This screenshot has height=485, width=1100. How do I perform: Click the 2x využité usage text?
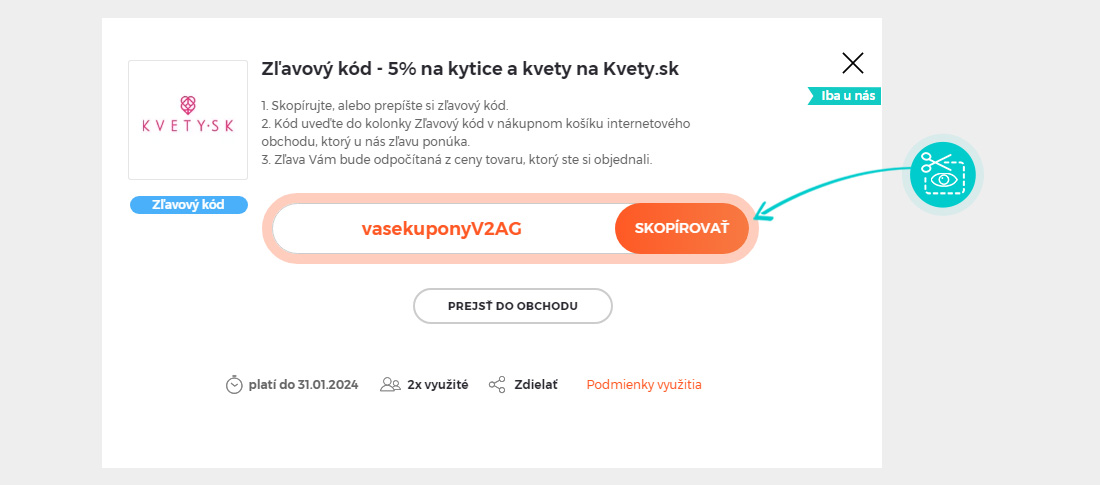tap(438, 385)
